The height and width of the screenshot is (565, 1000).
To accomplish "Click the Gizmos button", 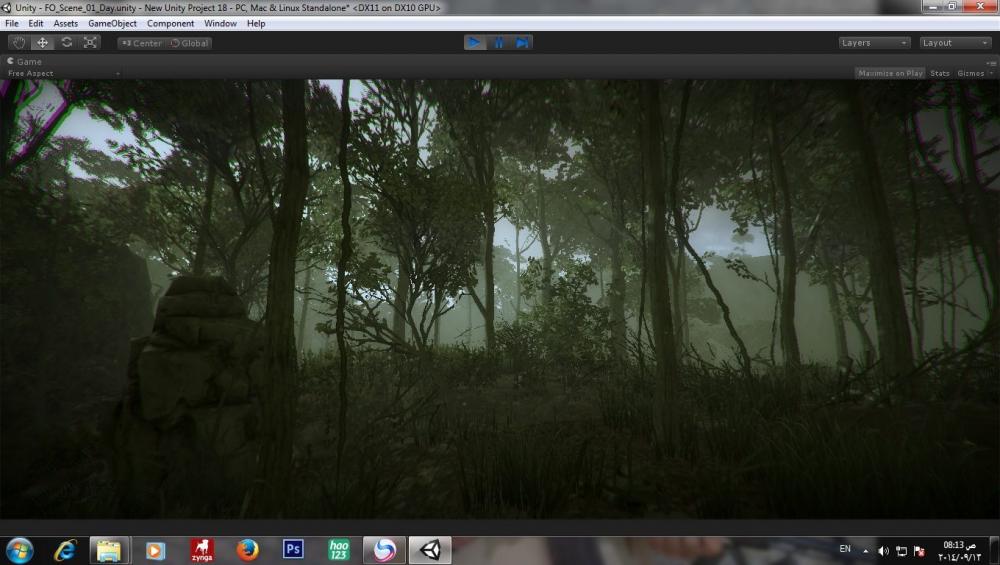I will pos(971,73).
